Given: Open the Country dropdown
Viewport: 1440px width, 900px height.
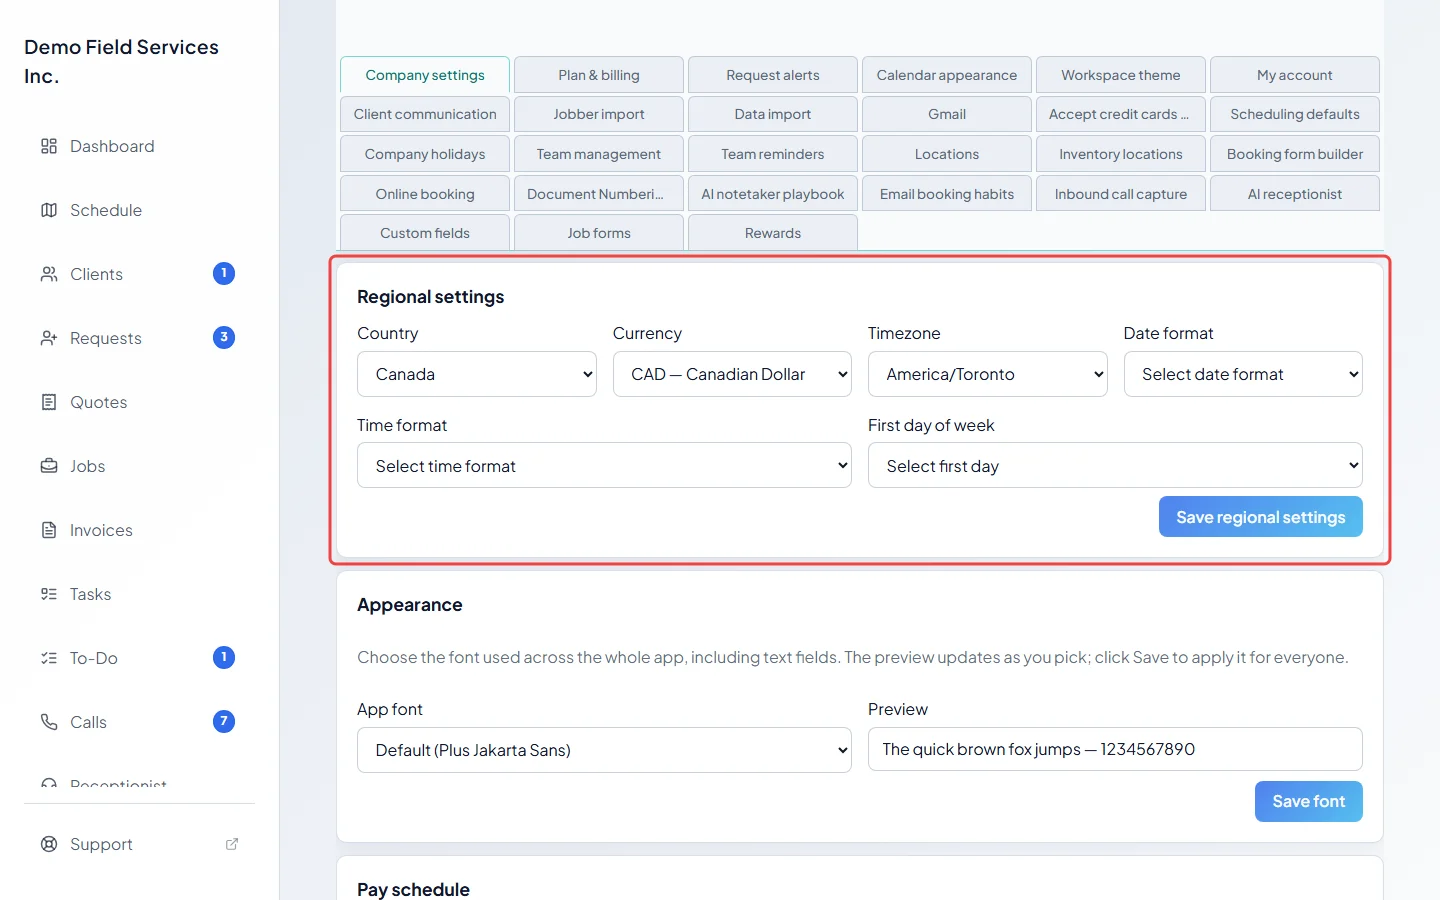Looking at the screenshot, I should [477, 374].
